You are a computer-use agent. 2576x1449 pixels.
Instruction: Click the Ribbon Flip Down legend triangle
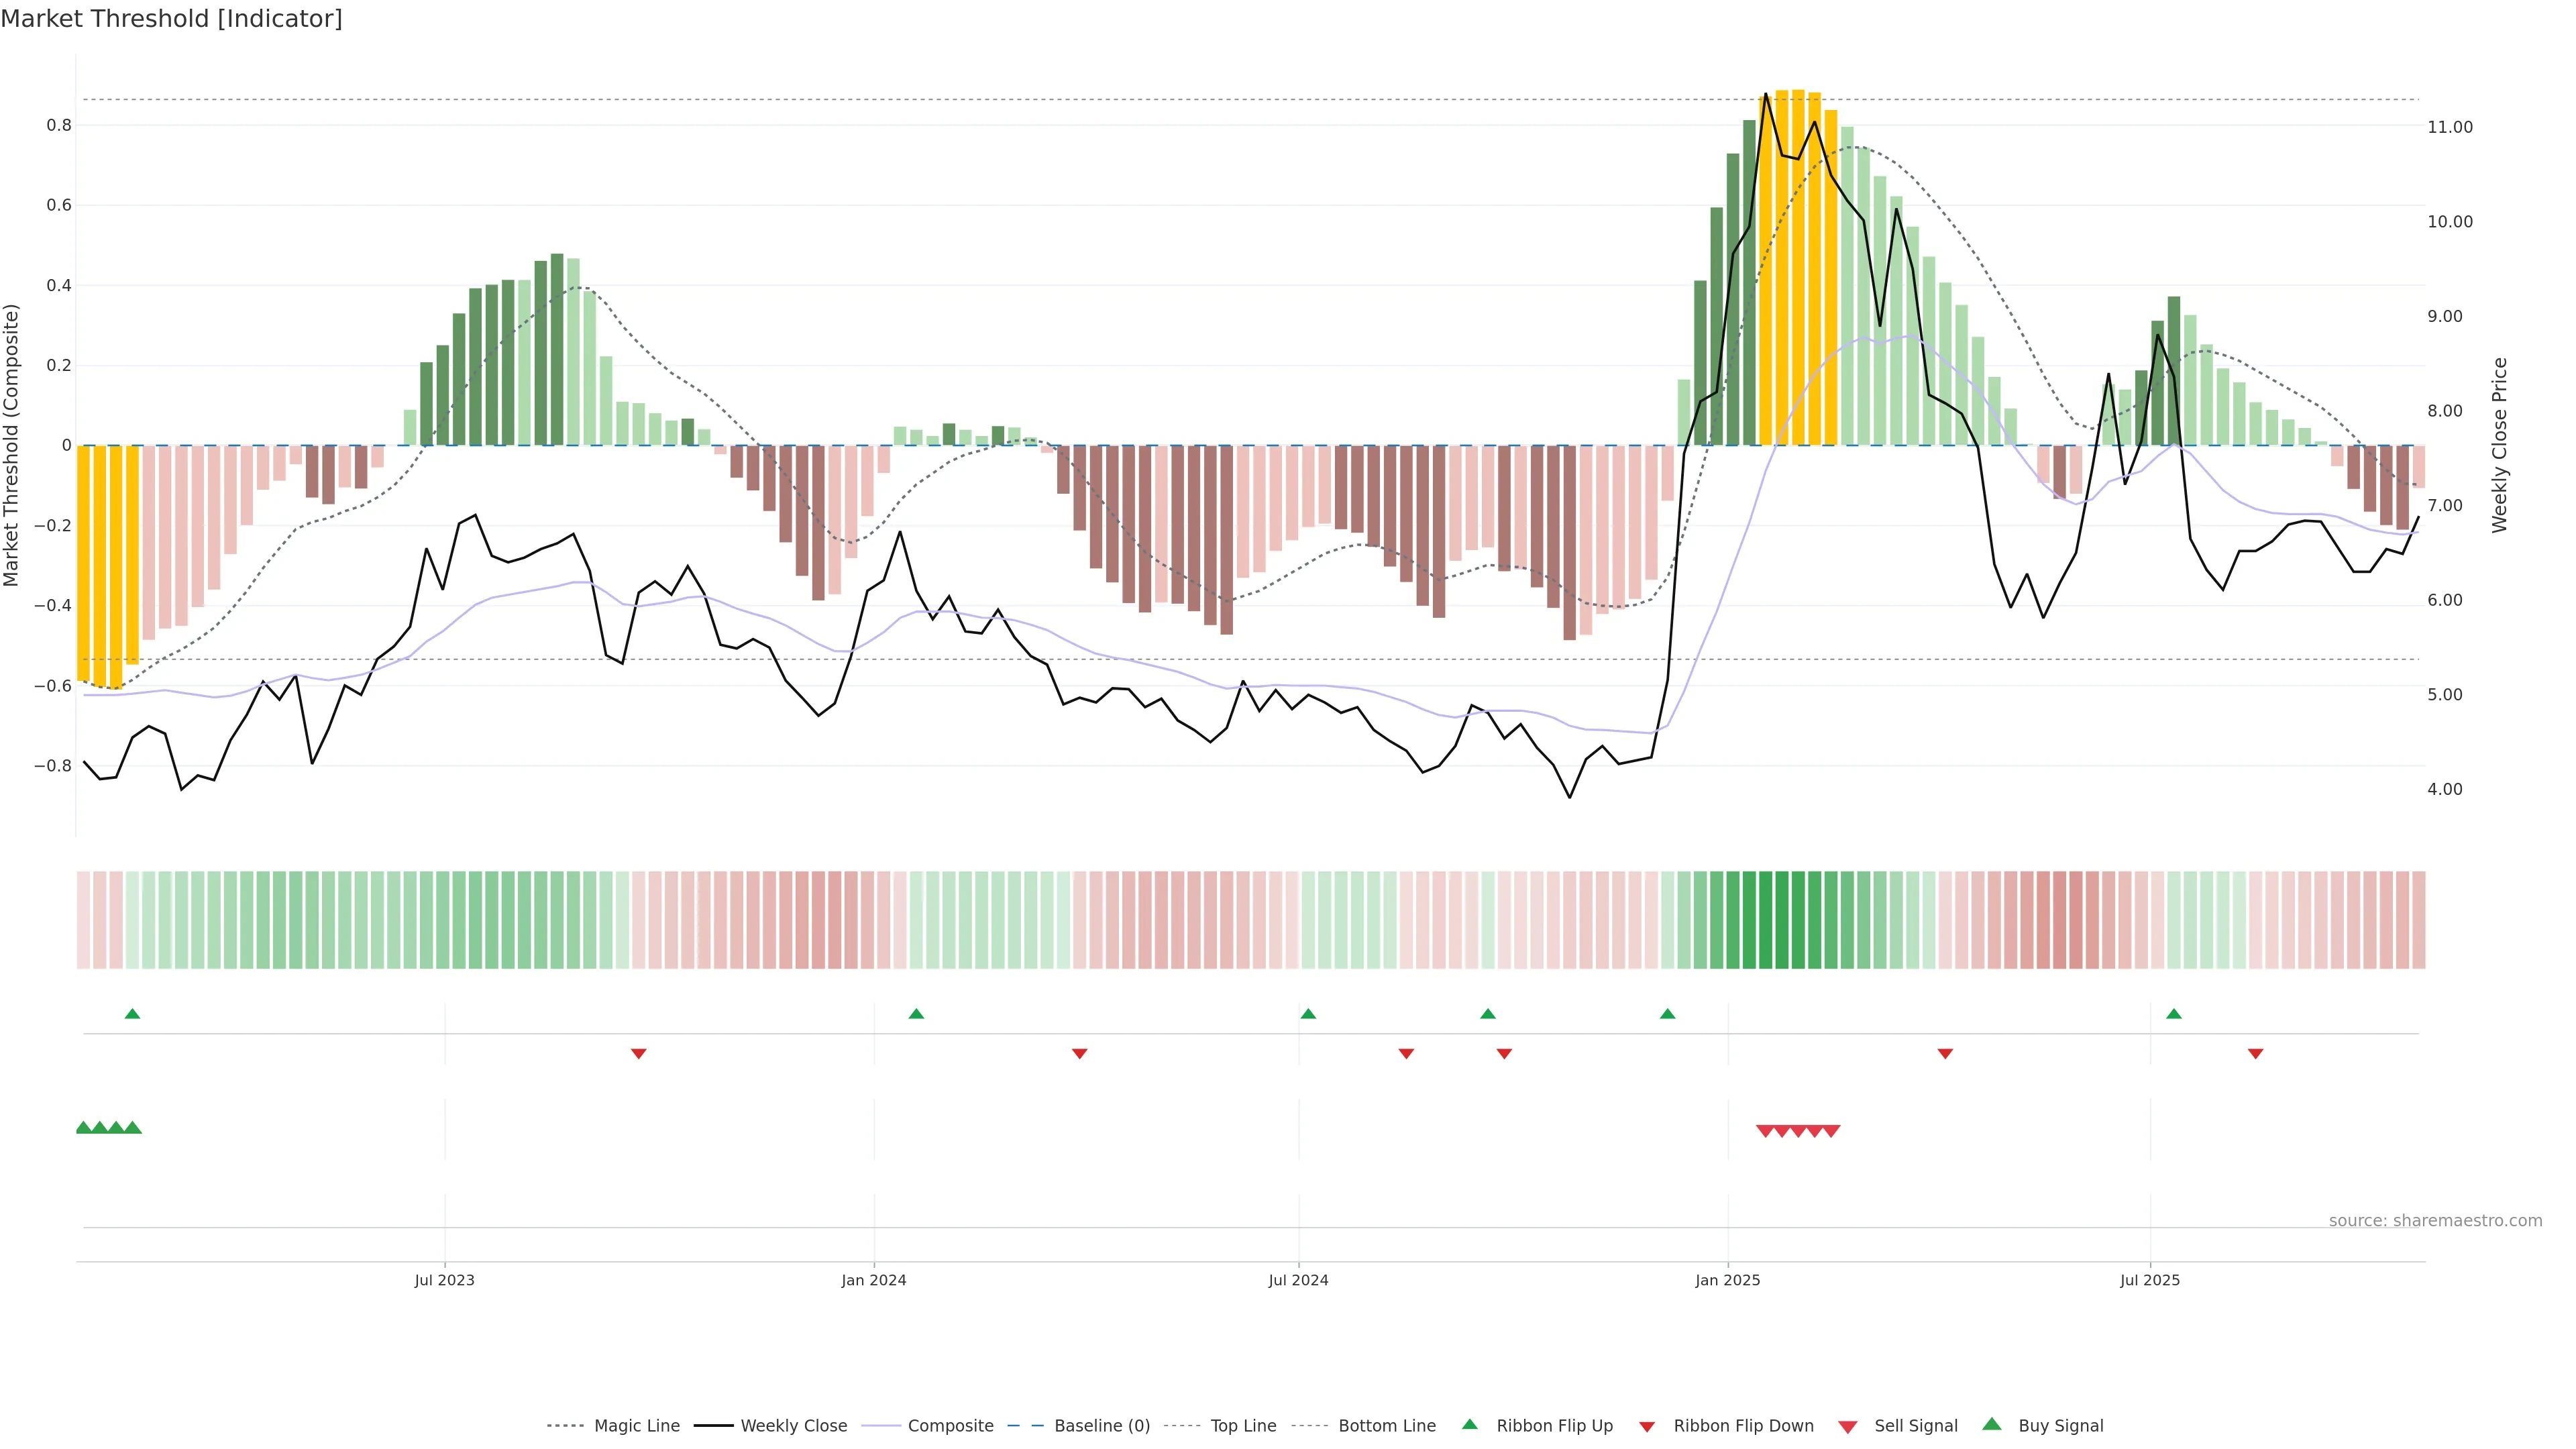pyautogui.click(x=1646, y=1426)
